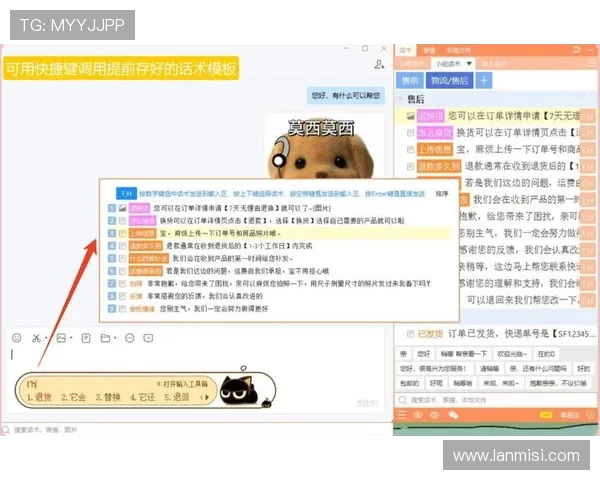The image size is (600, 480).
Task: Click the 请稍等 quick phrase button
Action: [x=489, y=367]
